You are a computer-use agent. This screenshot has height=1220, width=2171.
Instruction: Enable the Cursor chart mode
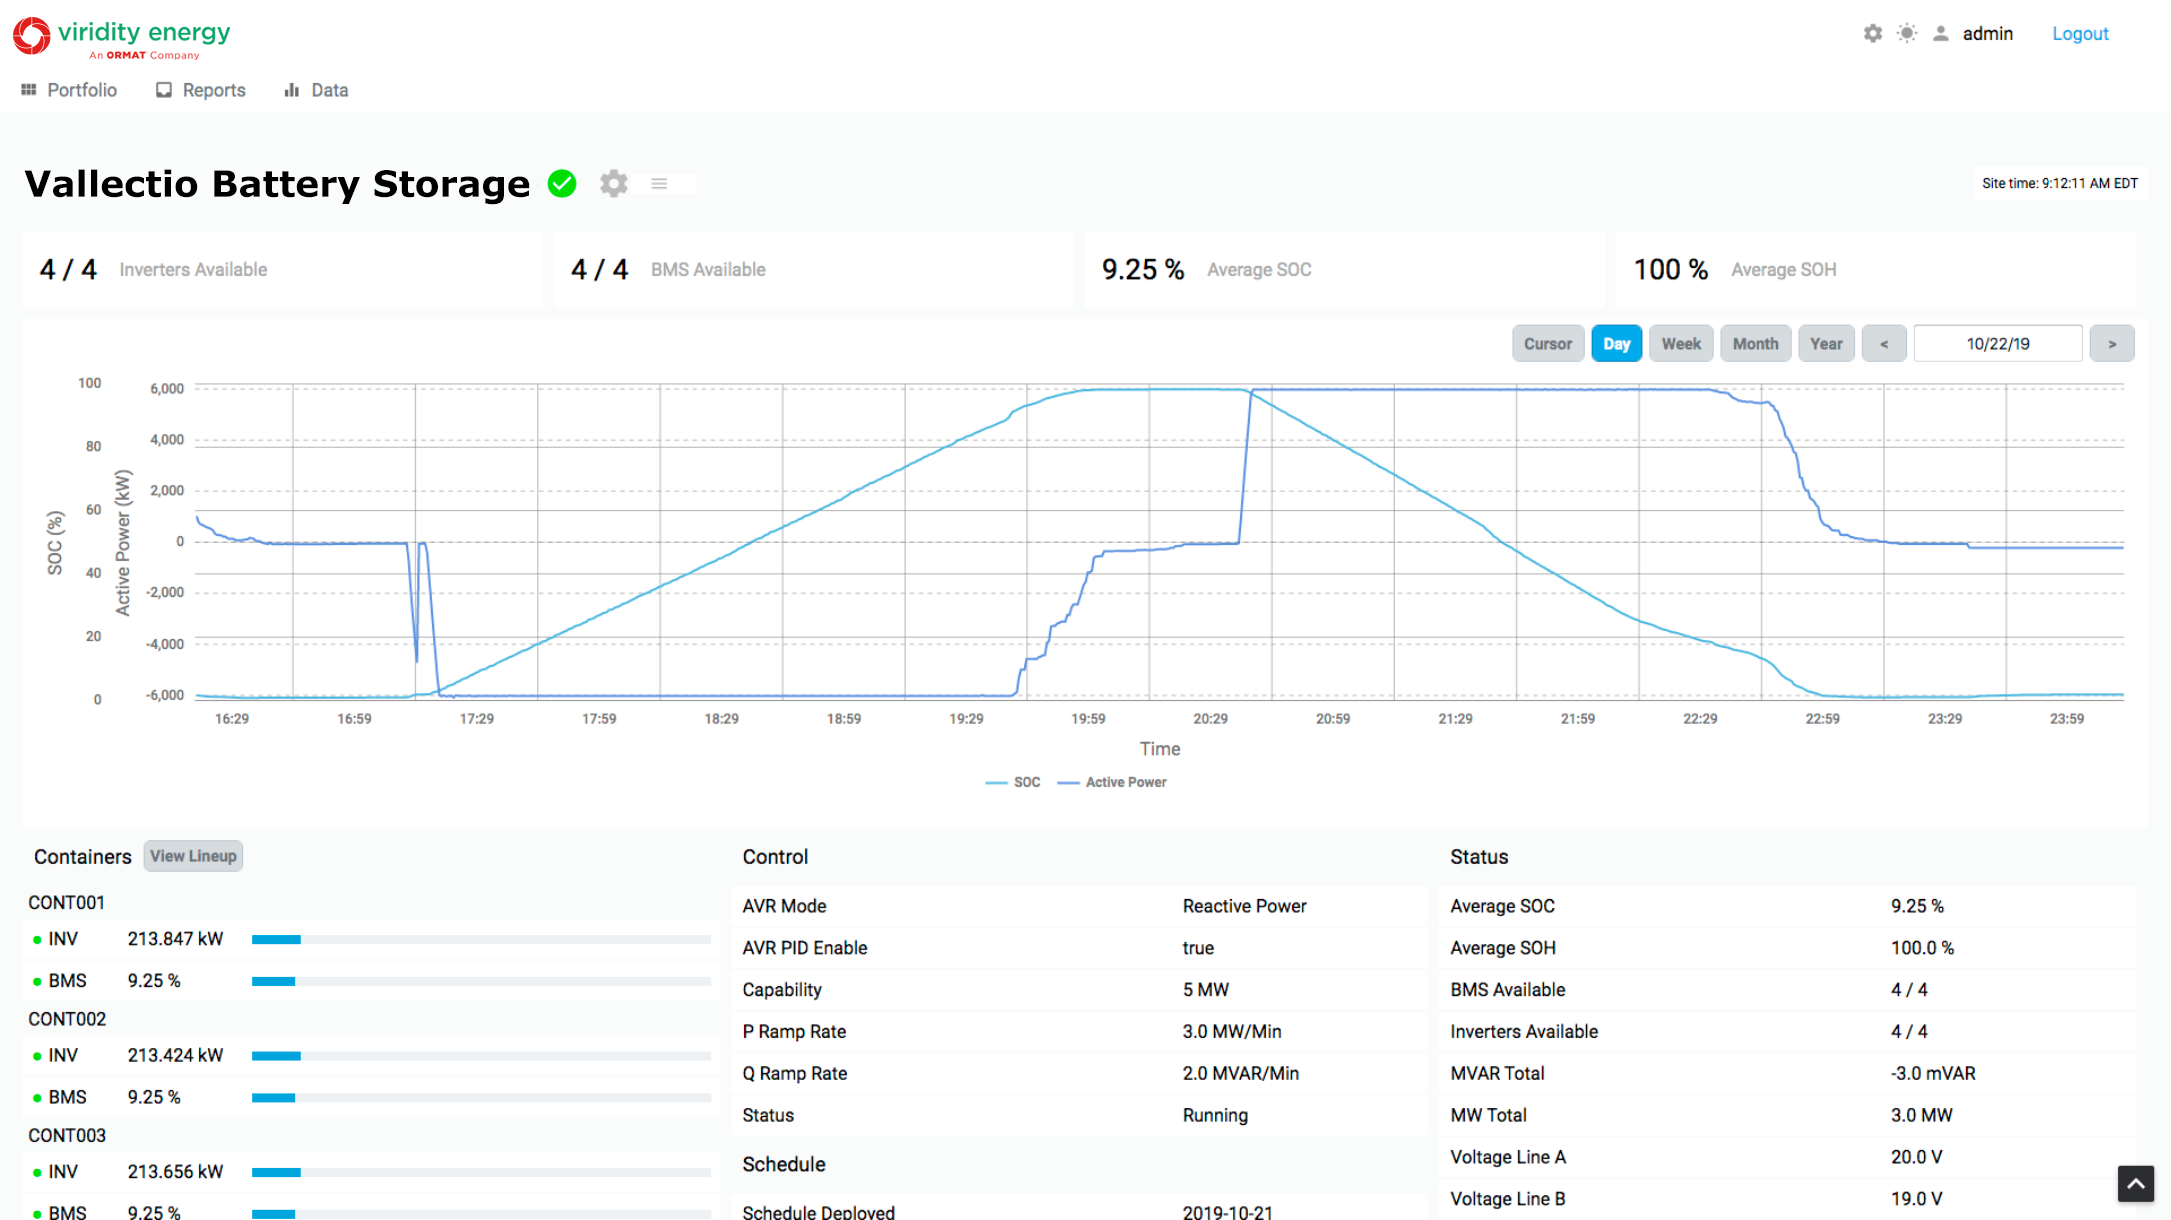click(1548, 343)
